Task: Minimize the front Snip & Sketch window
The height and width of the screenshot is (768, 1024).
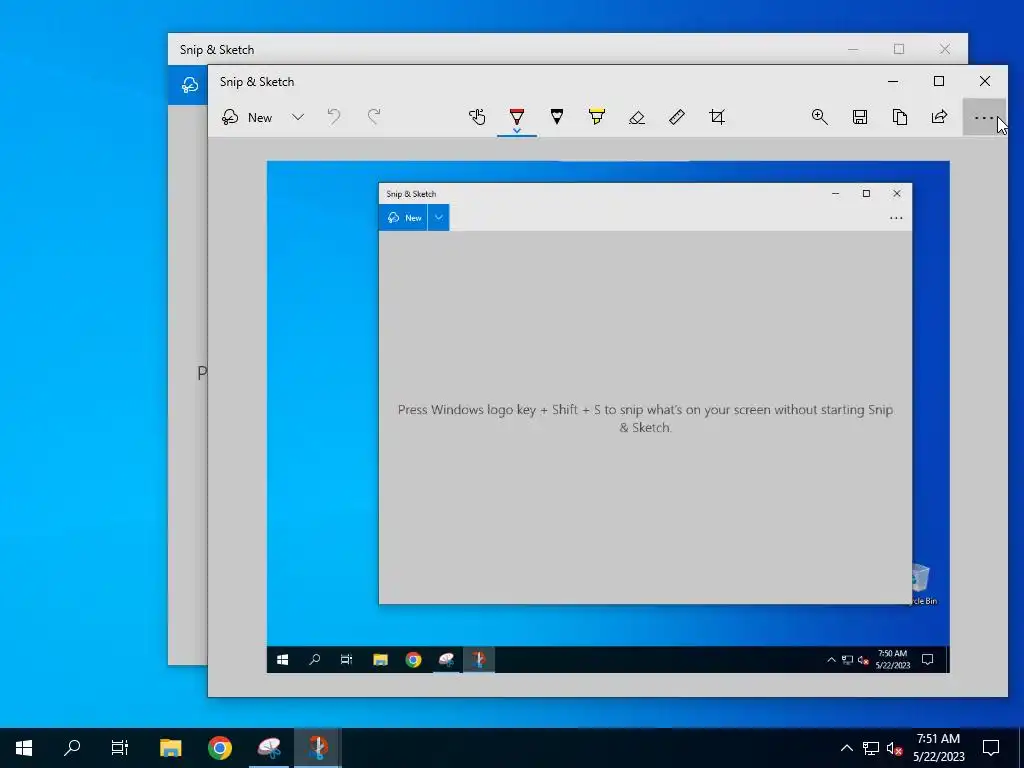Action: pos(893,82)
